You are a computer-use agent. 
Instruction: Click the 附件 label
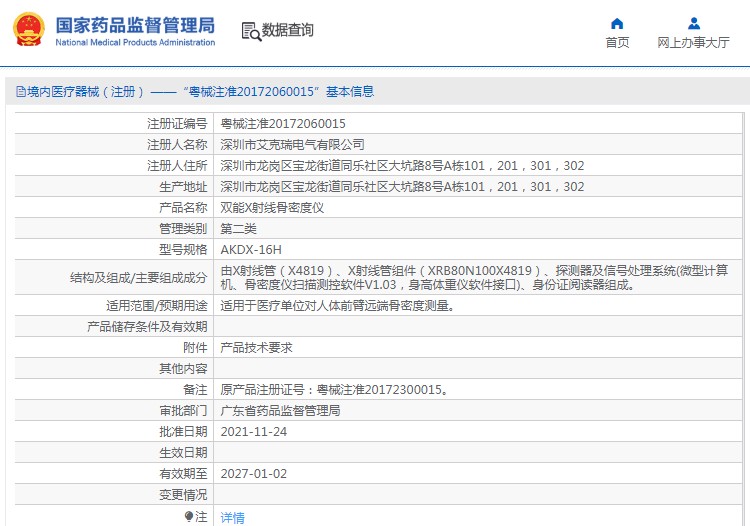(x=195, y=348)
